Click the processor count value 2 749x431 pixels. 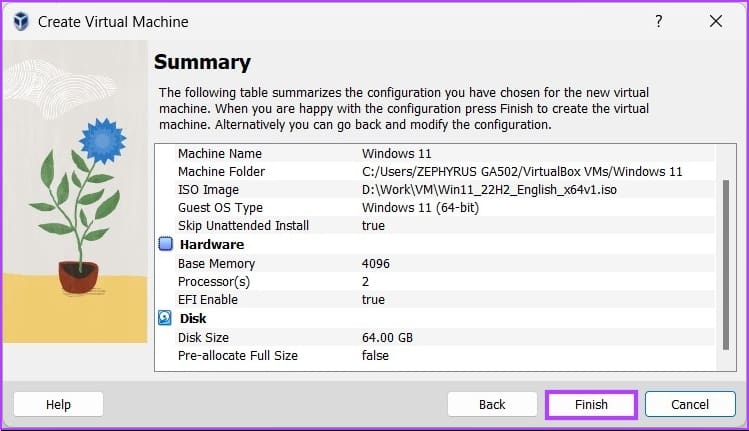[365, 282]
